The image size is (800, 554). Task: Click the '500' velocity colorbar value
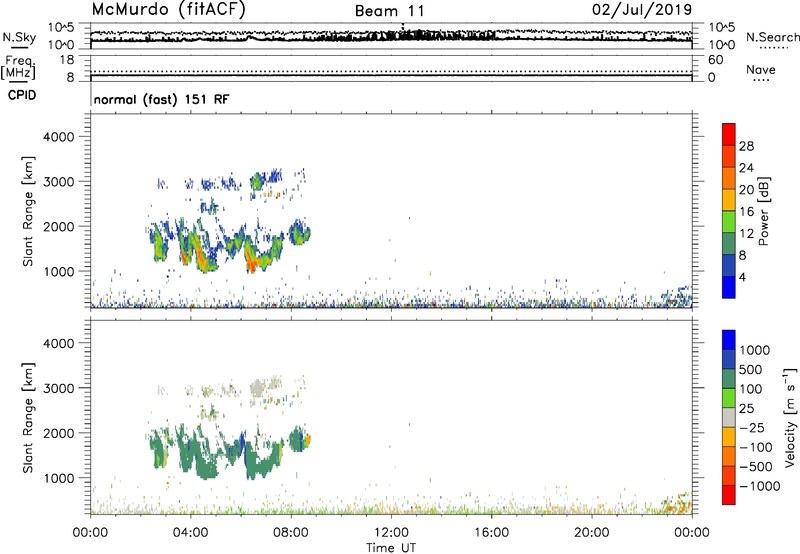point(752,370)
